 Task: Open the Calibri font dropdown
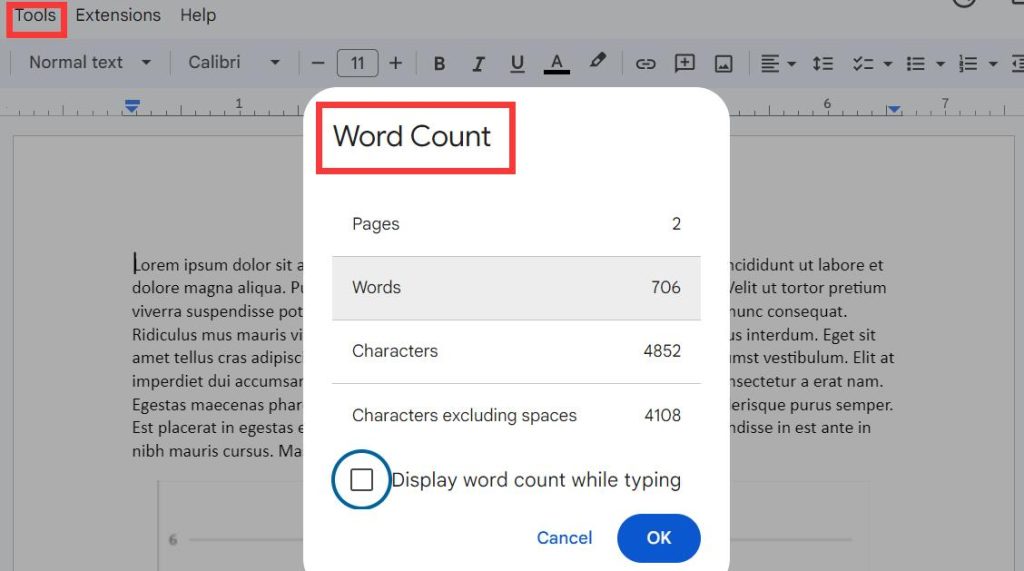coord(233,62)
